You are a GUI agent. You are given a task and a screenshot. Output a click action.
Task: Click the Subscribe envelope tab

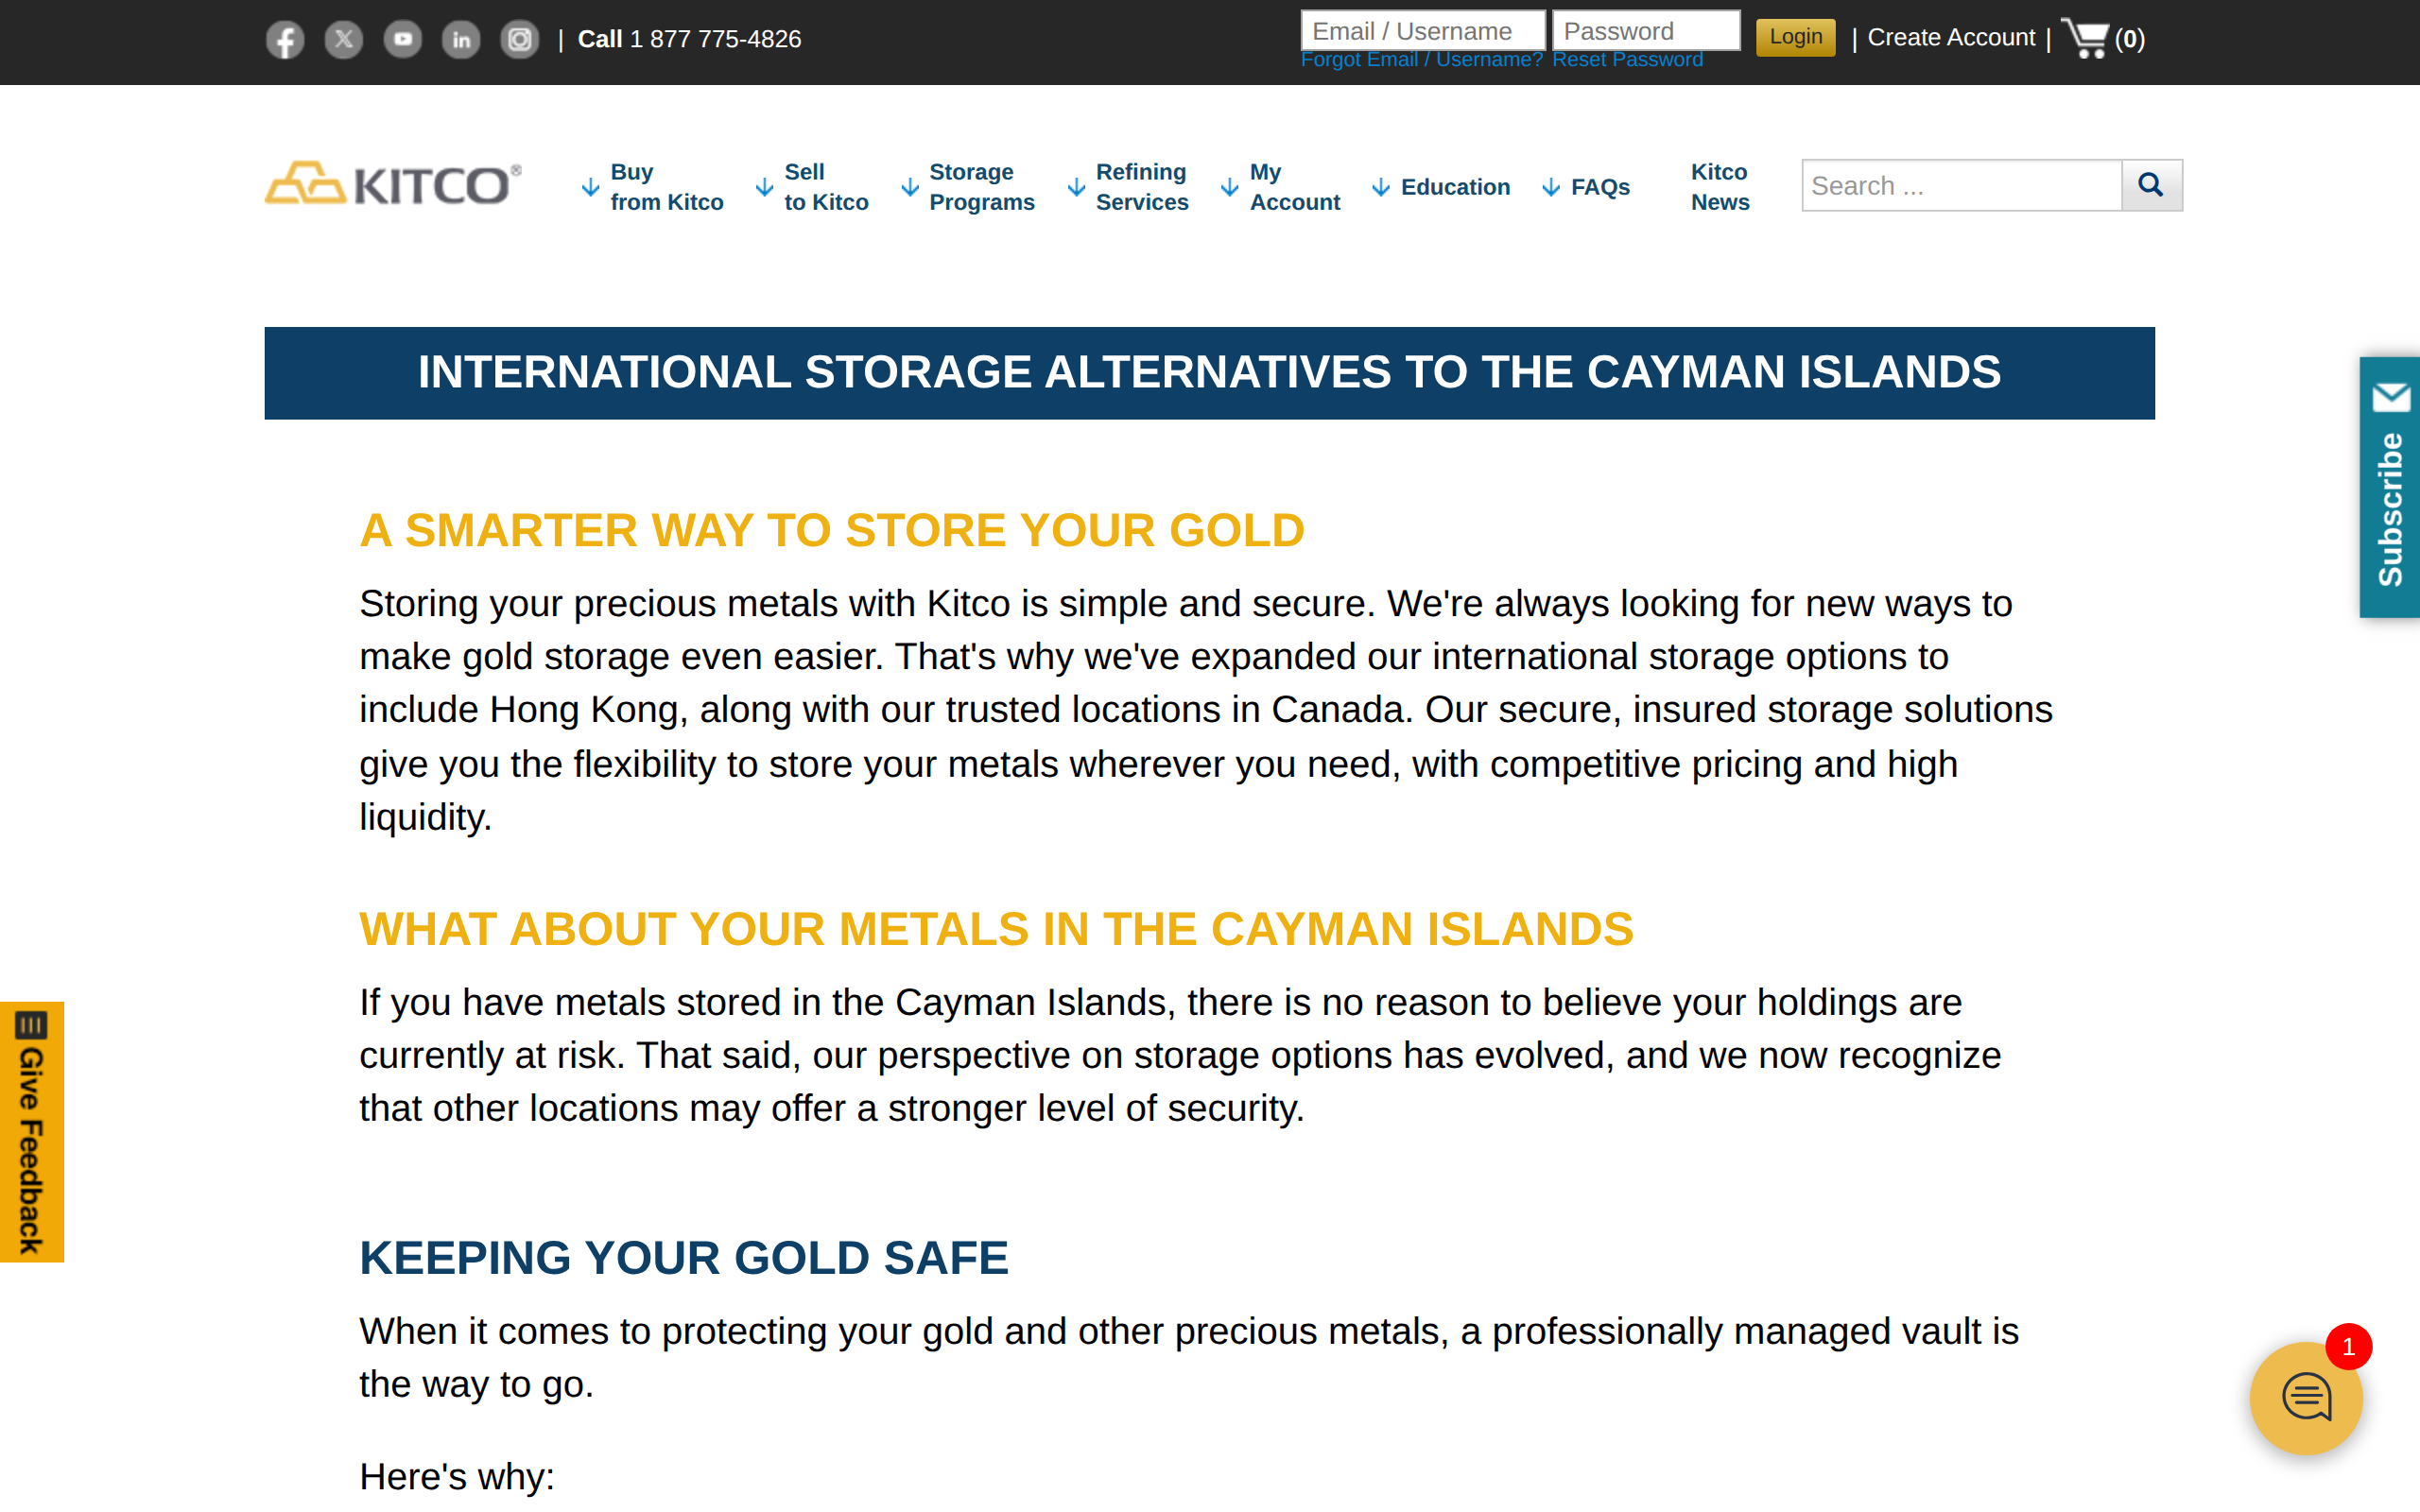click(x=2390, y=487)
